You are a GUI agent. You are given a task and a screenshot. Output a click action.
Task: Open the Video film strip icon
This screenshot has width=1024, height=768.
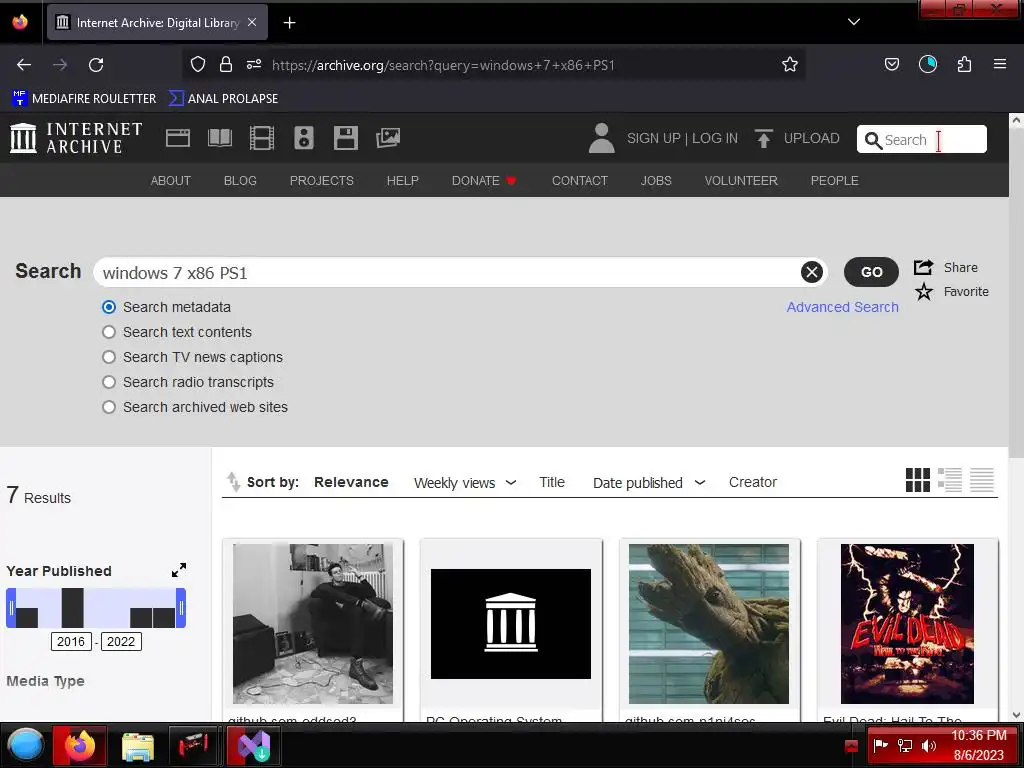[262, 138]
